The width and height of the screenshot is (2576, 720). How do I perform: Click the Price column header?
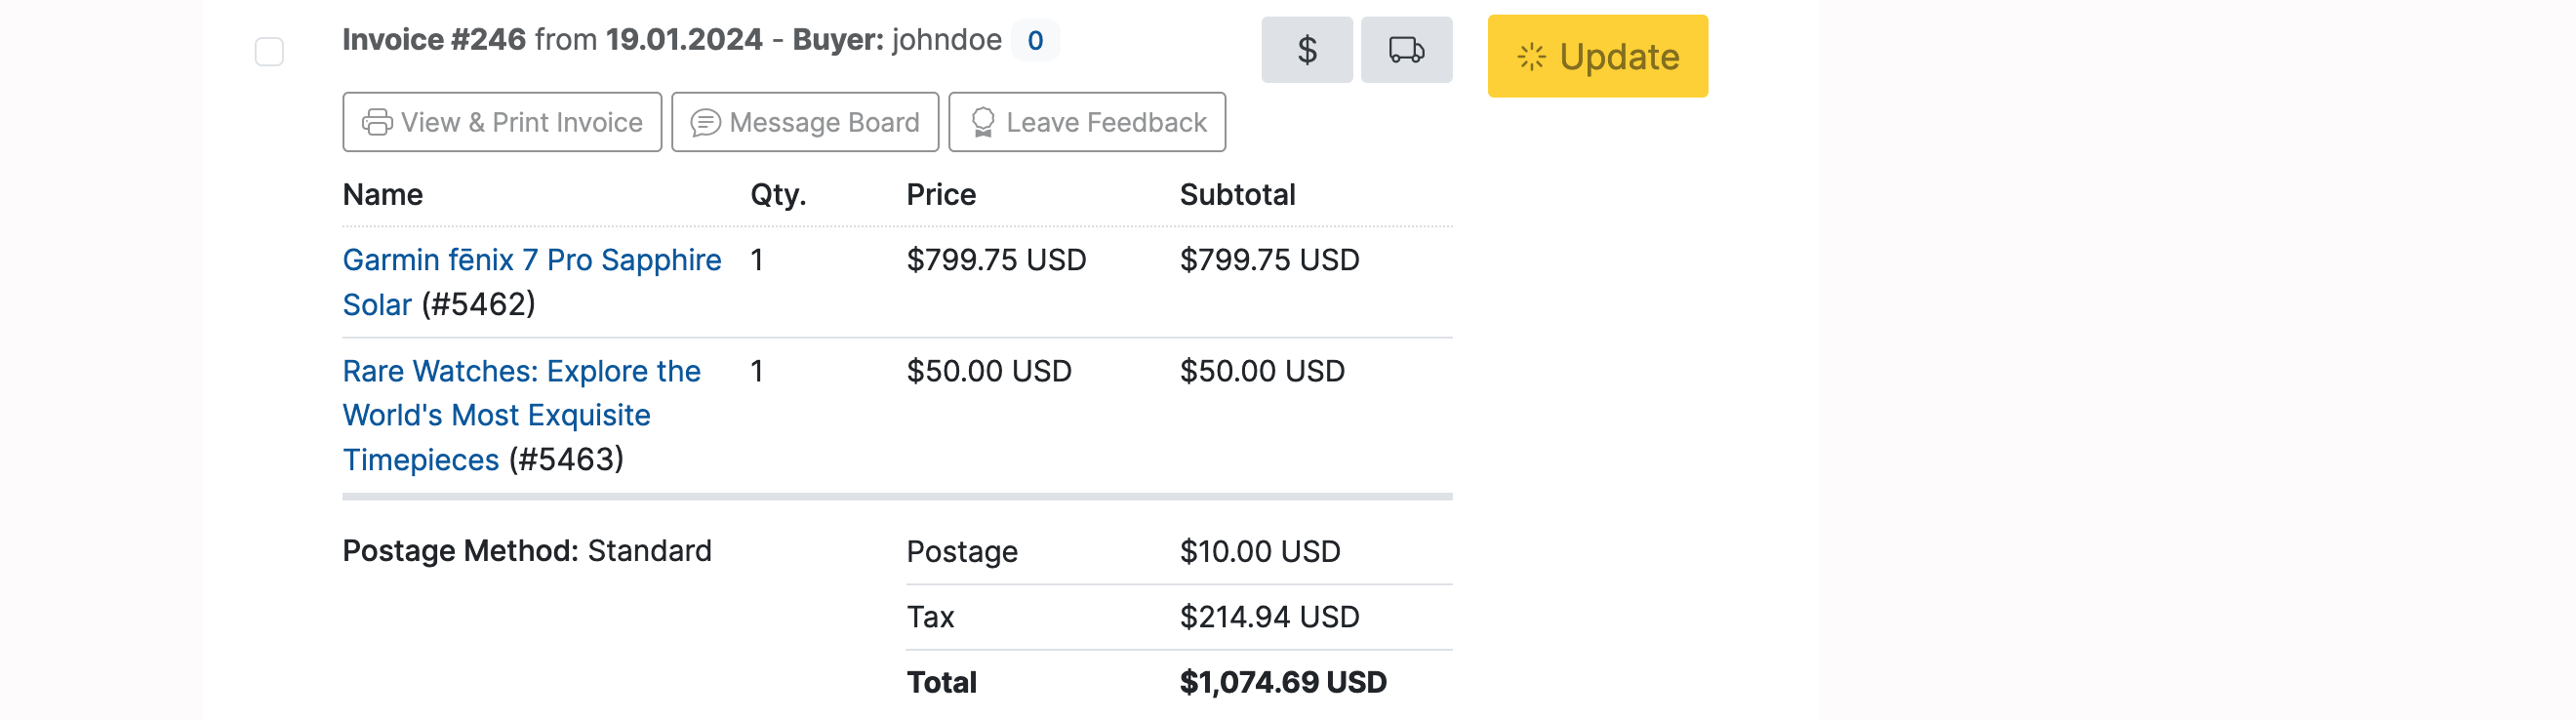coord(940,194)
